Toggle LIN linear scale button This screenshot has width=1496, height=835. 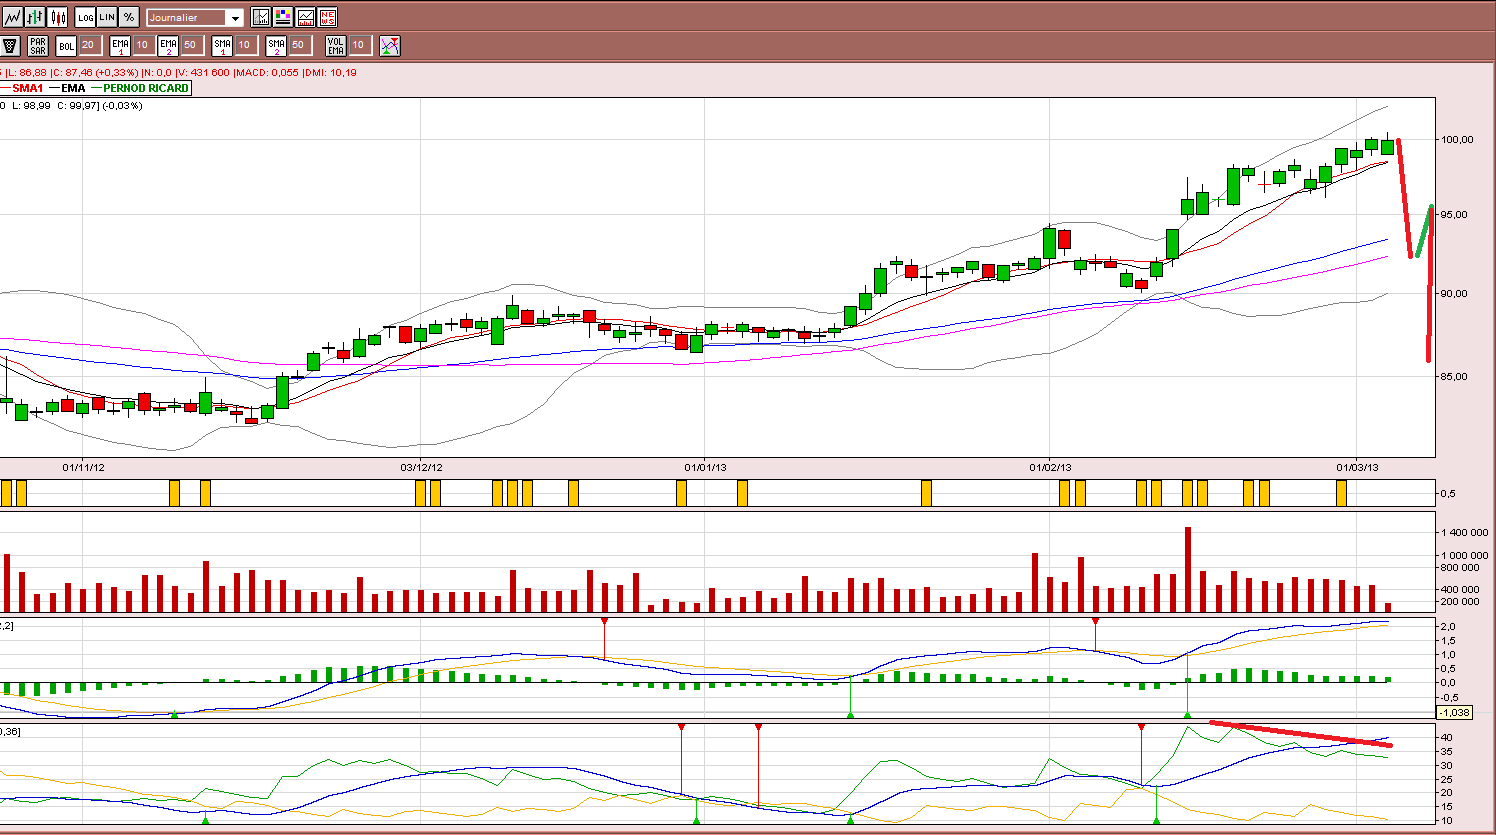(107, 17)
